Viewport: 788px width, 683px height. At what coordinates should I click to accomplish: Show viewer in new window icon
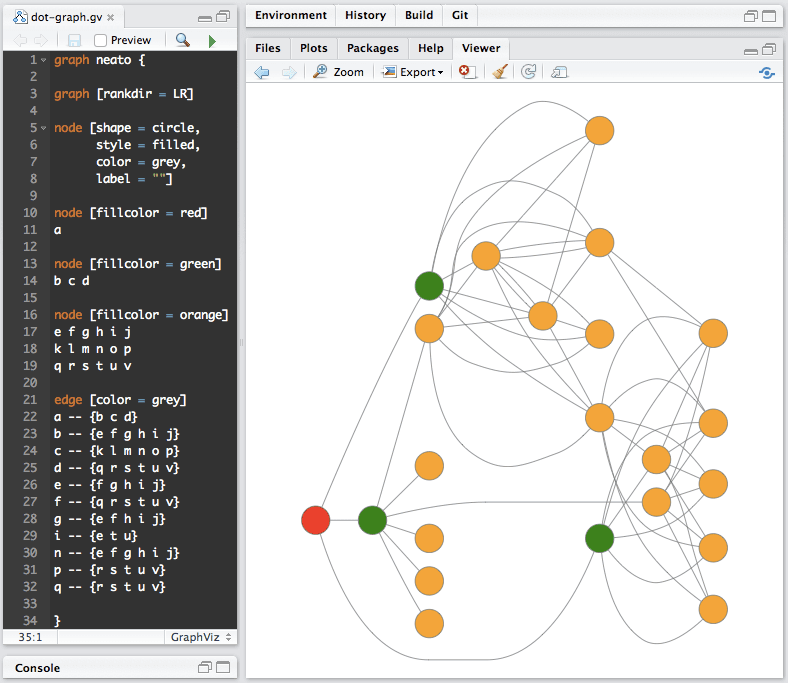[559, 72]
